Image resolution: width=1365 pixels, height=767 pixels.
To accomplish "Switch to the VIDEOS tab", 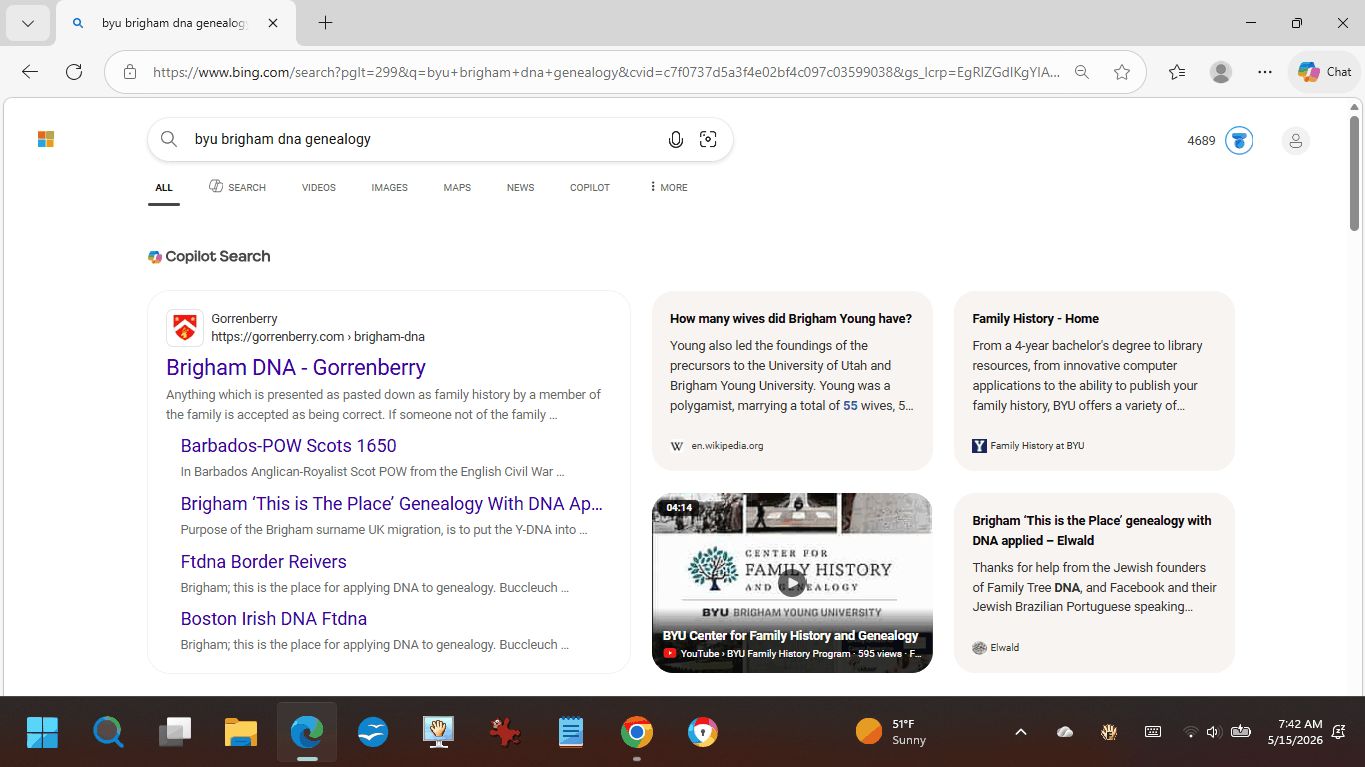I will coord(319,187).
